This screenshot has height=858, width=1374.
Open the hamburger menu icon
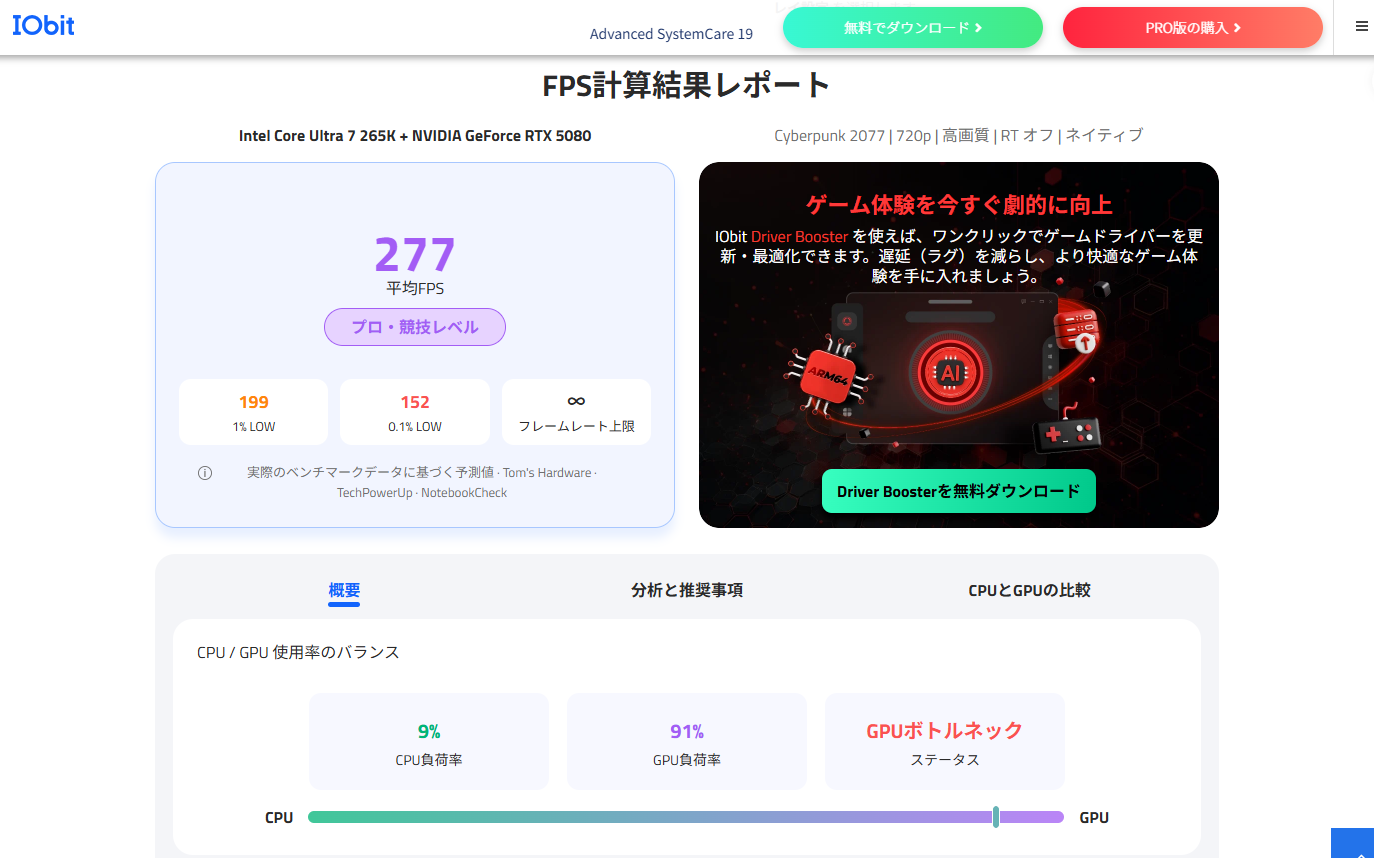(x=1361, y=27)
